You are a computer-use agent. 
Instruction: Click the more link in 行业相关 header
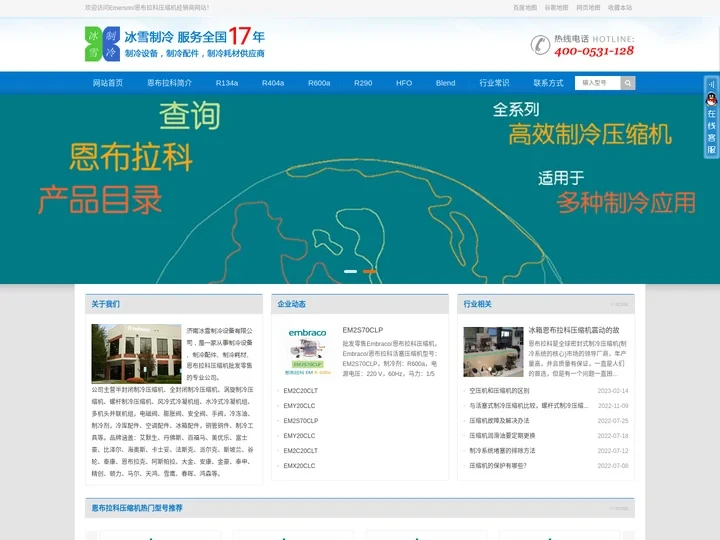click(619, 304)
